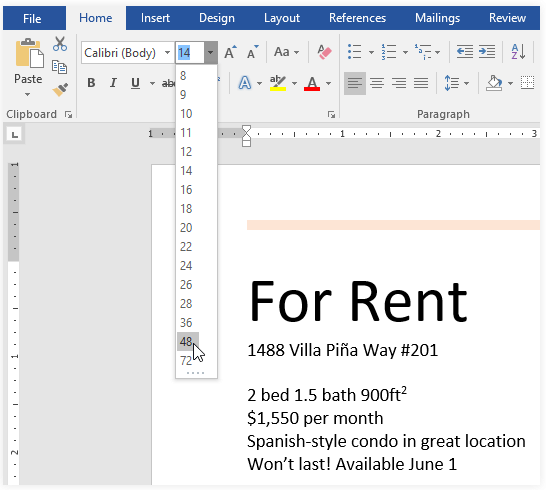Apply Text Effects with the outlined A
Screen dimensions: 546x490
245,83
